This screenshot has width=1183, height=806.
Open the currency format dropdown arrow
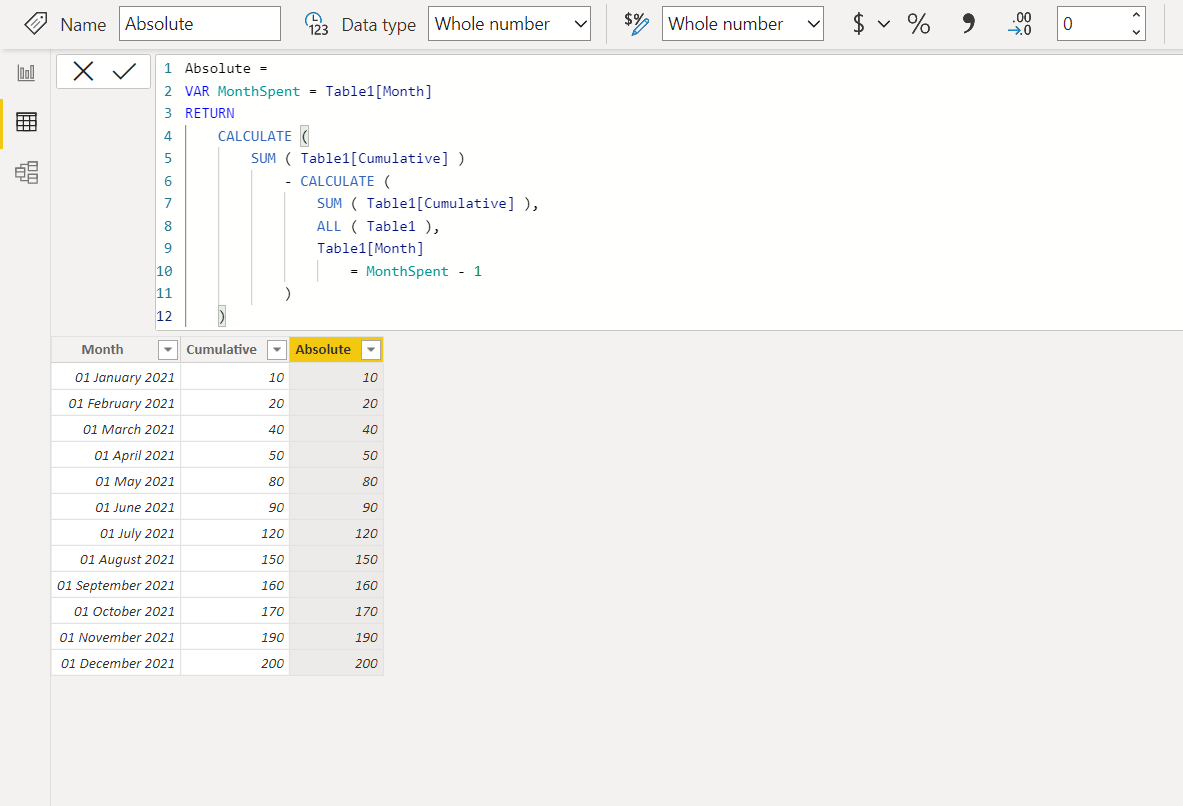pos(883,24)
